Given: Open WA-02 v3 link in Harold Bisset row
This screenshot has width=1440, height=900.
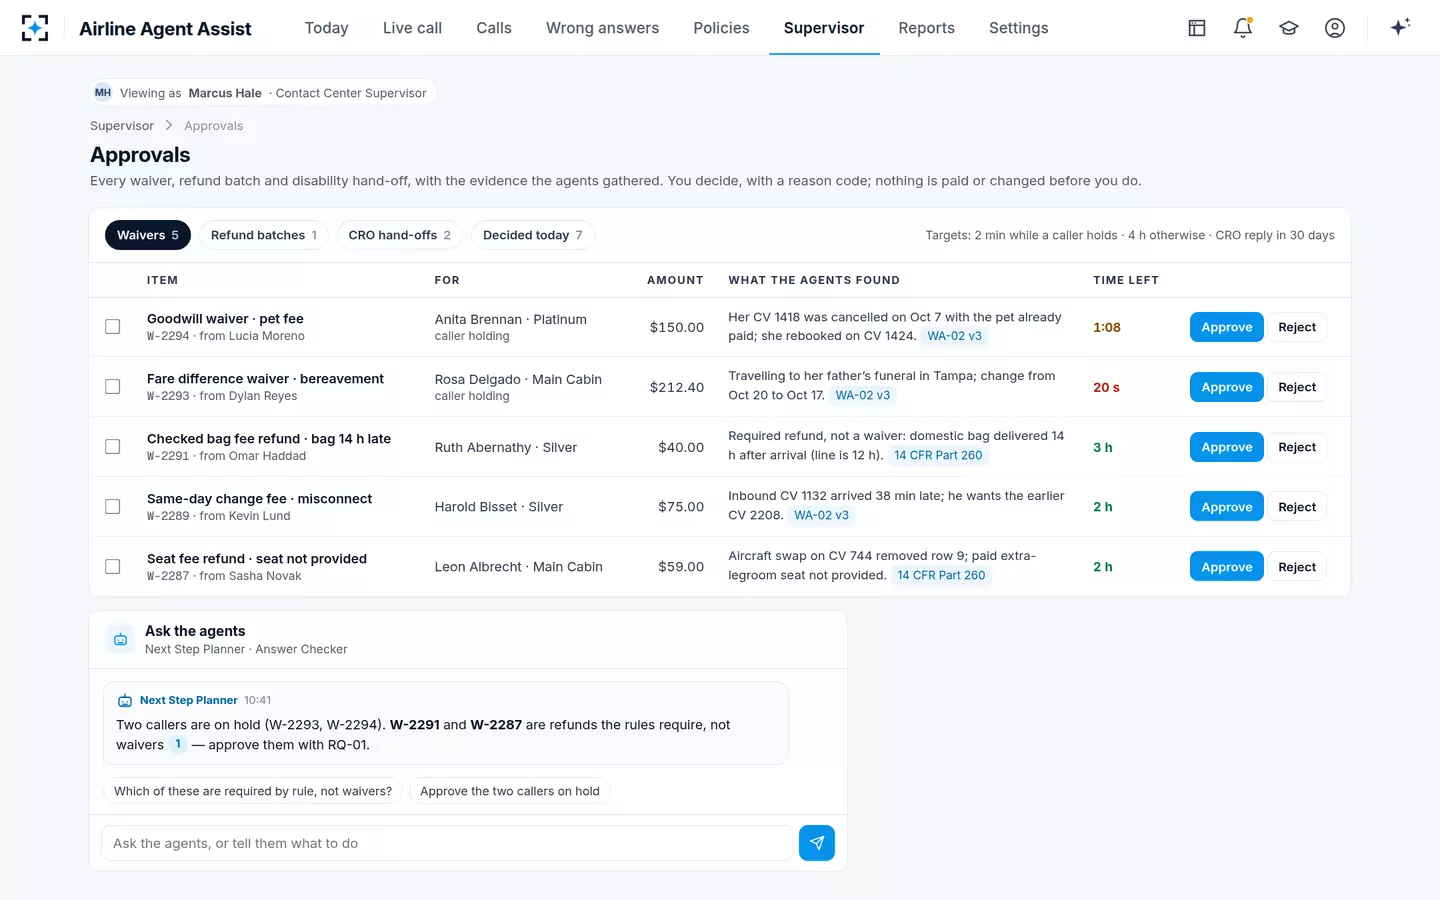Looking at the screenshot, I should click(821, 515).
